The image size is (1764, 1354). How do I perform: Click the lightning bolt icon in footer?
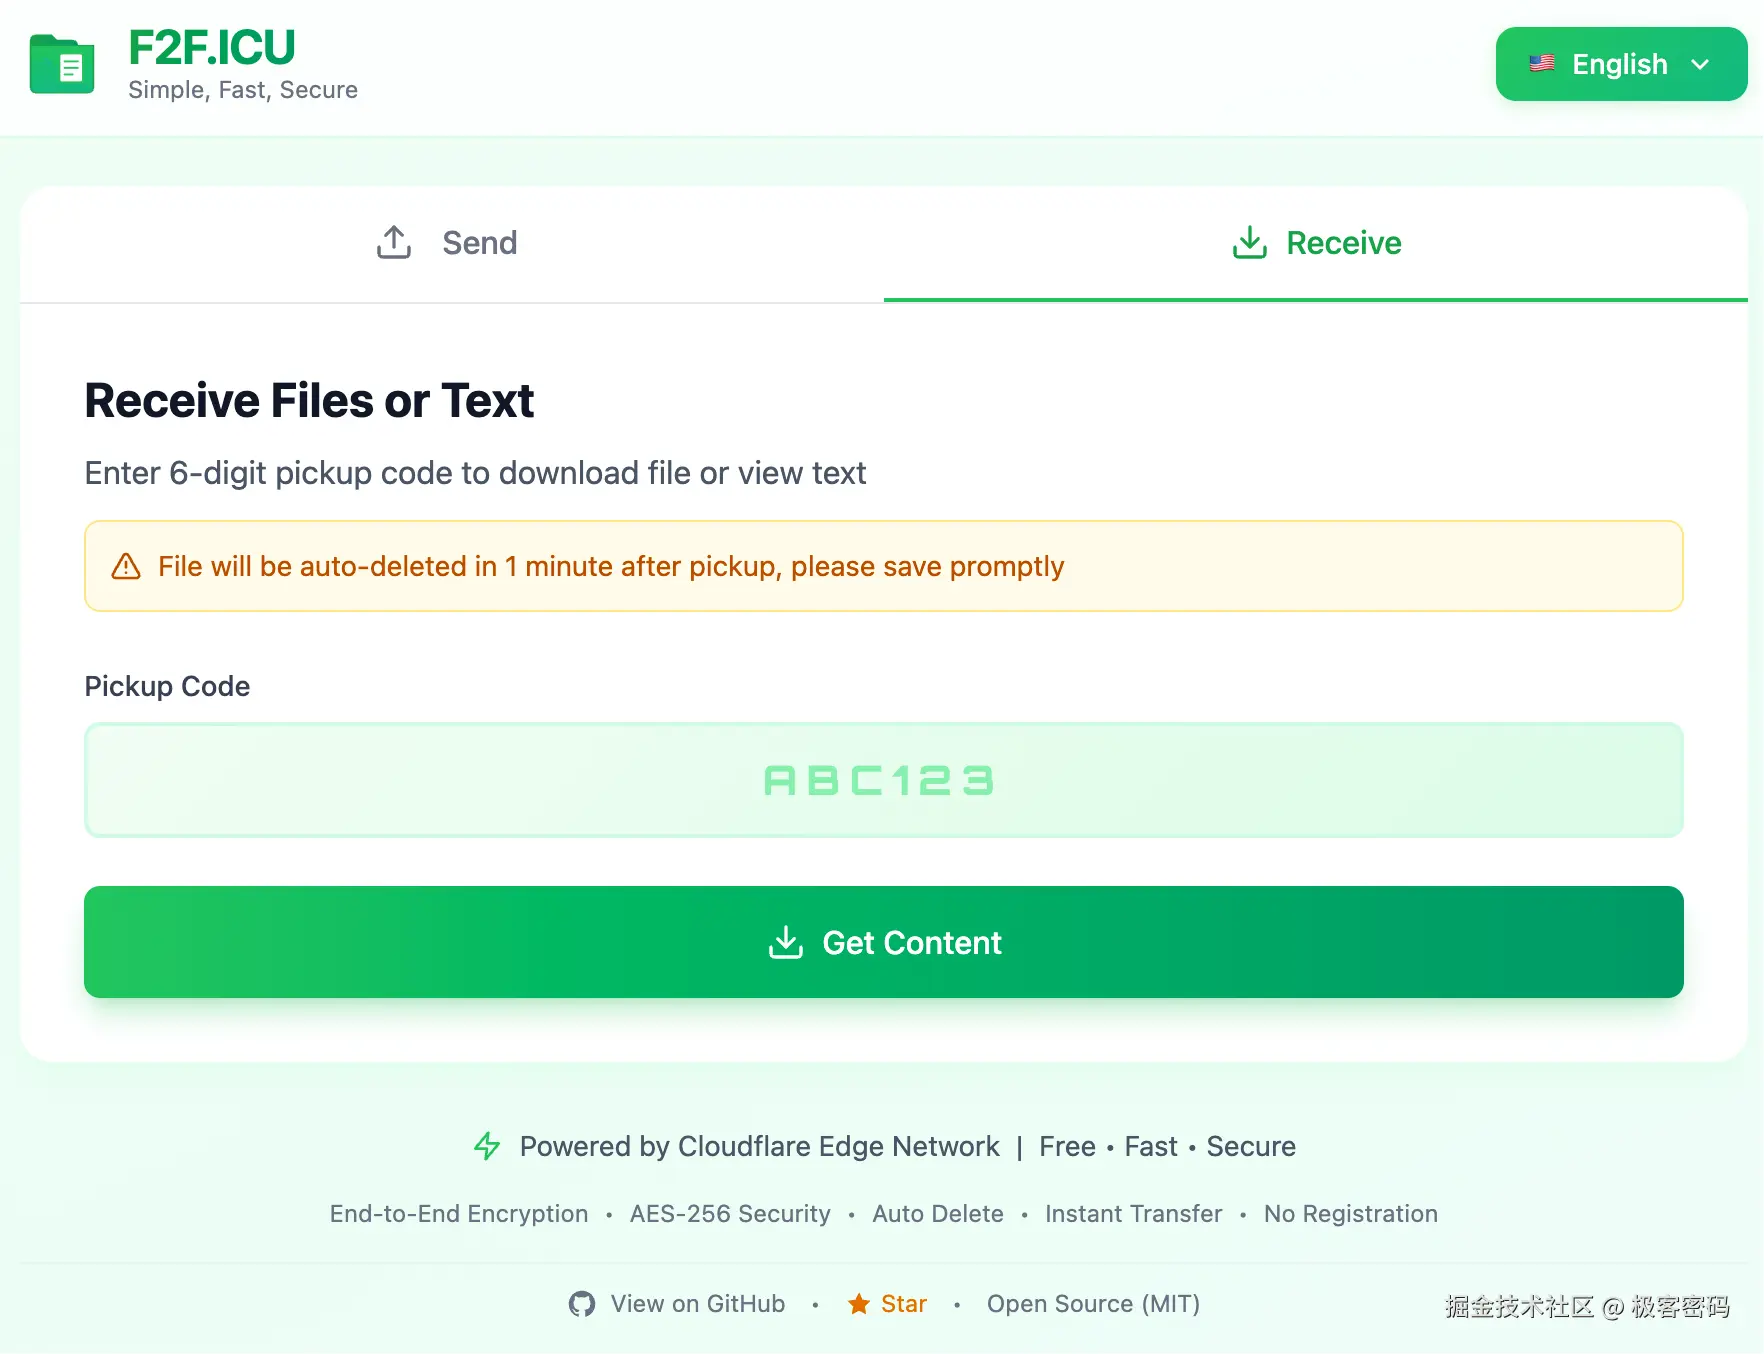point(487,1146)
